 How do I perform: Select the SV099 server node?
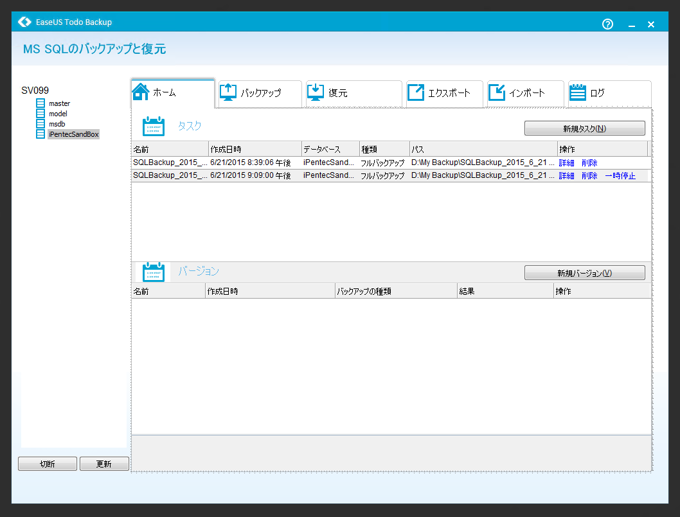[35, 90]
